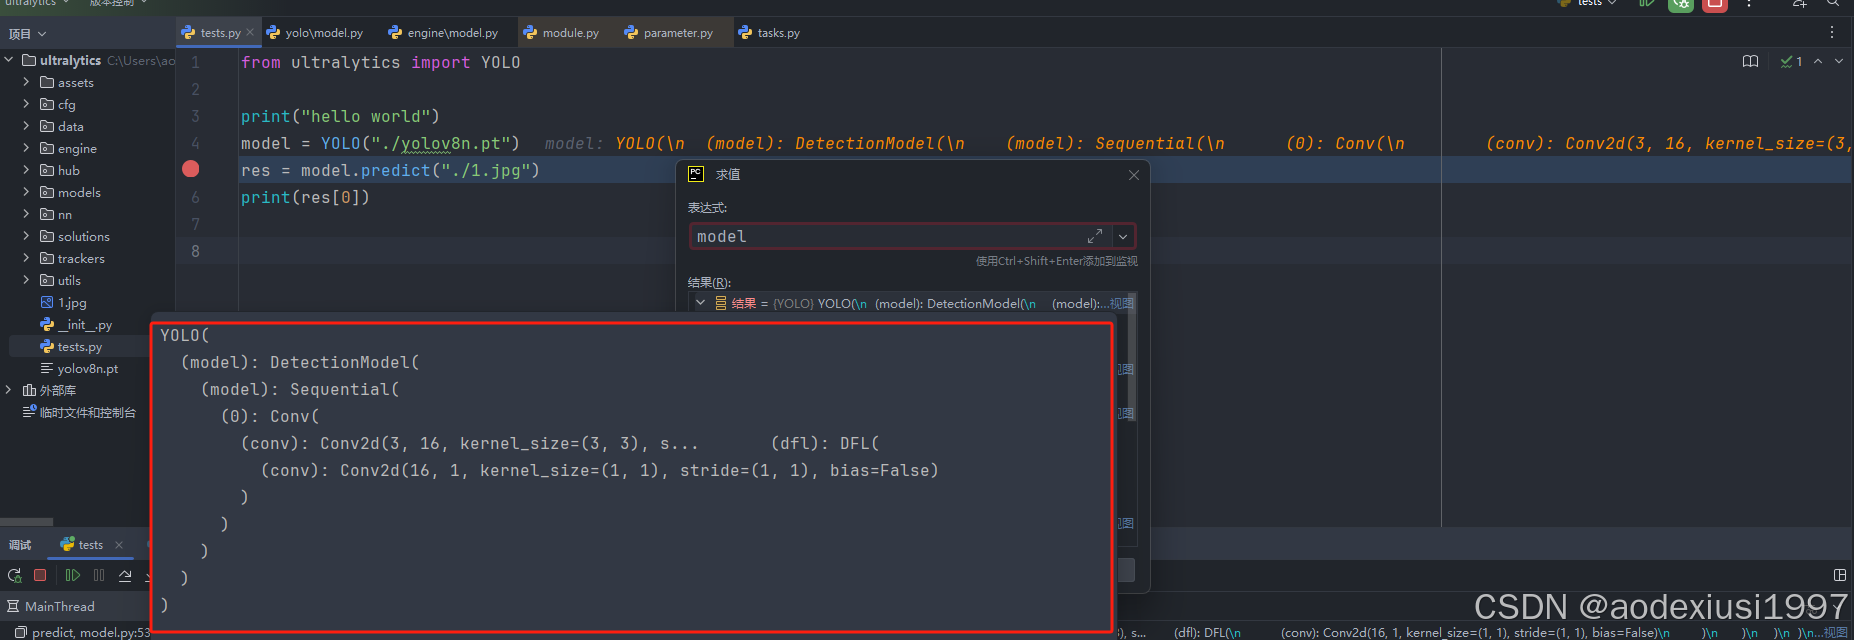Screen dimensions: 1854x640
Task: Click the top toolbar red Stop button
Action: coord(1715,4)
